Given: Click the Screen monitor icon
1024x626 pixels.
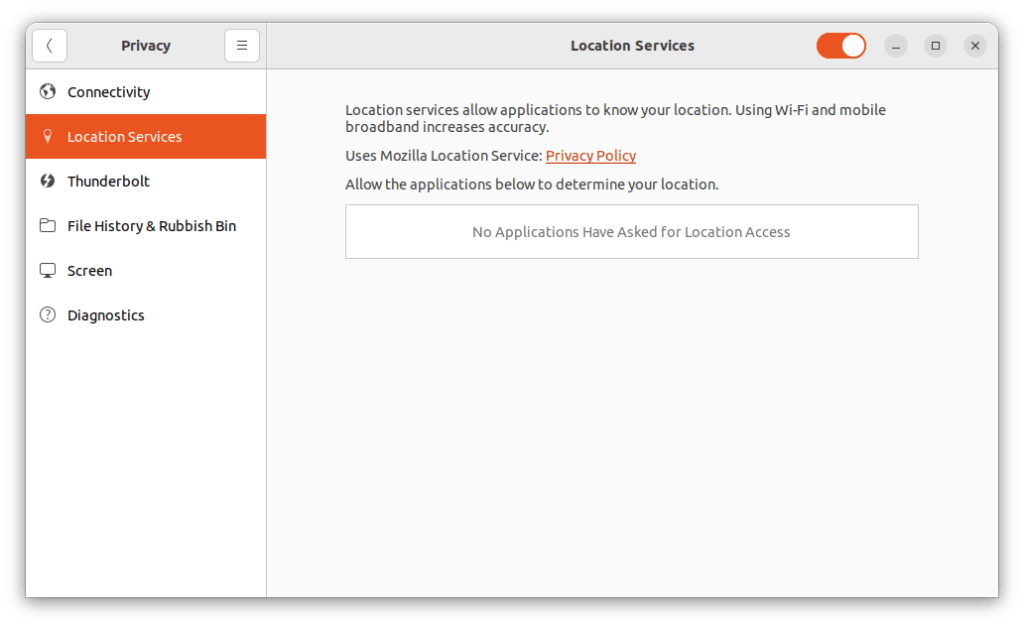Looking at the screenshot, I should (48, 270).
